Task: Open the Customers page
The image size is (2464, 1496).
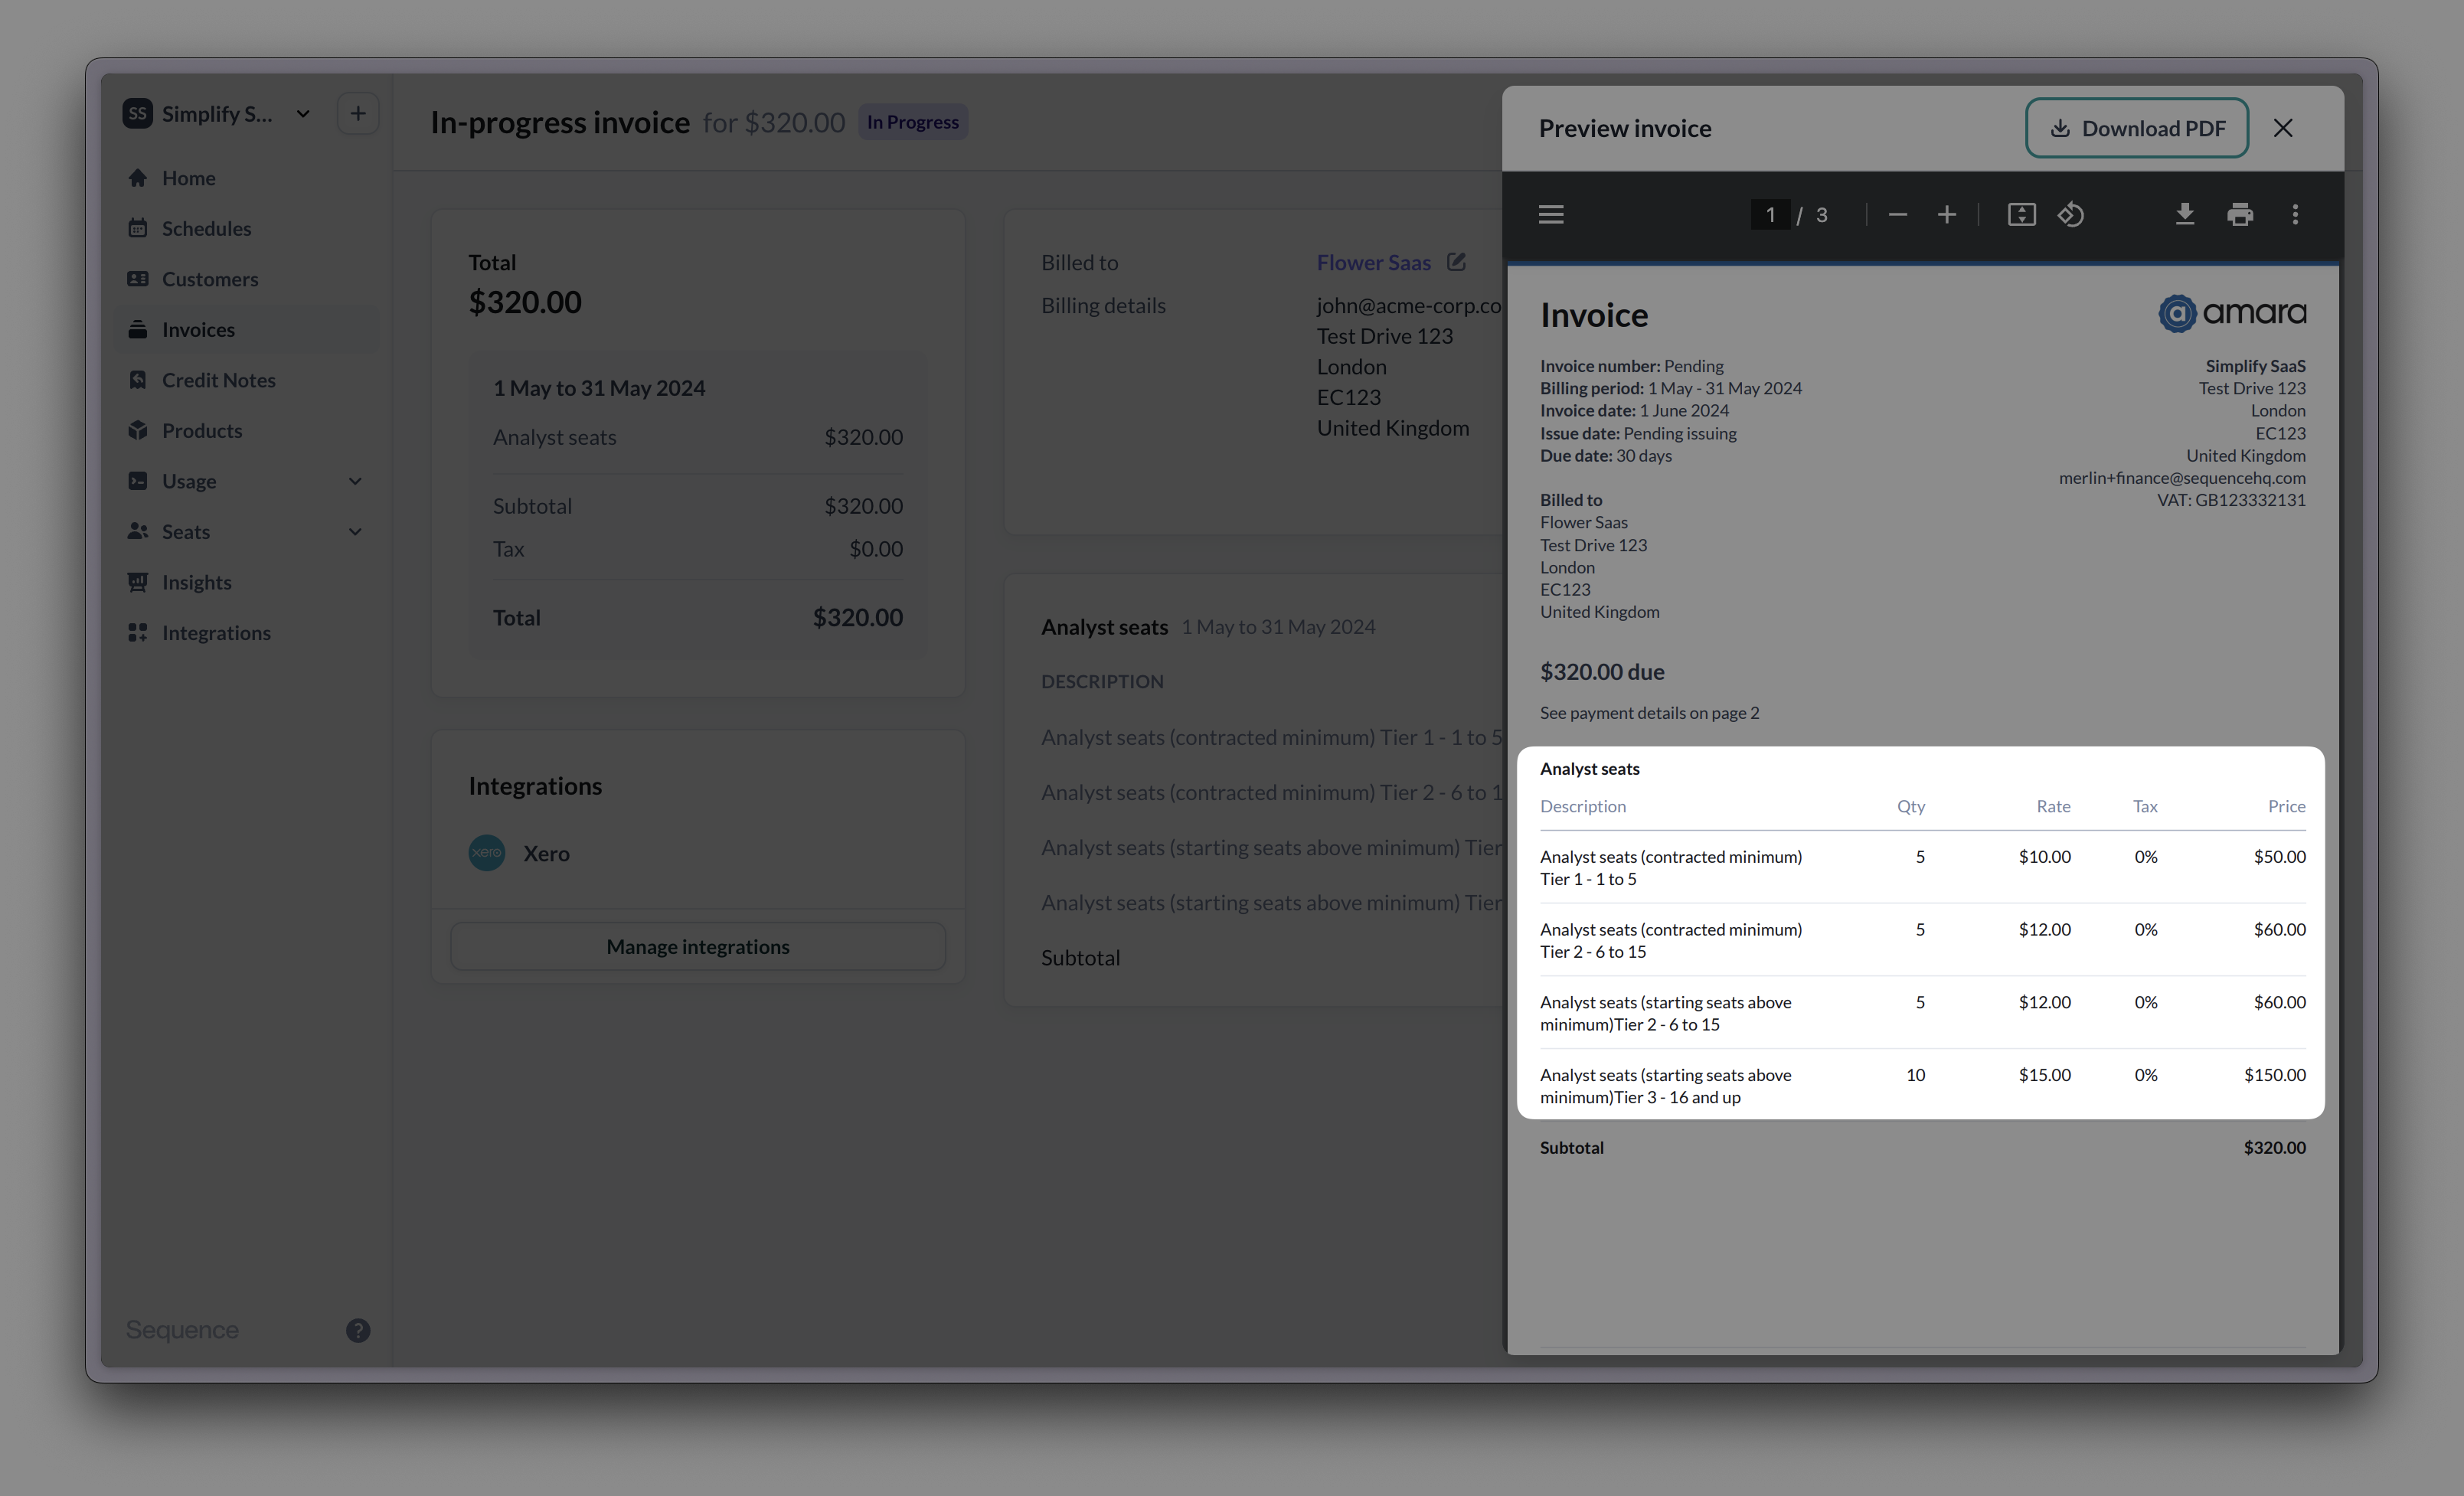Action: 209,278
